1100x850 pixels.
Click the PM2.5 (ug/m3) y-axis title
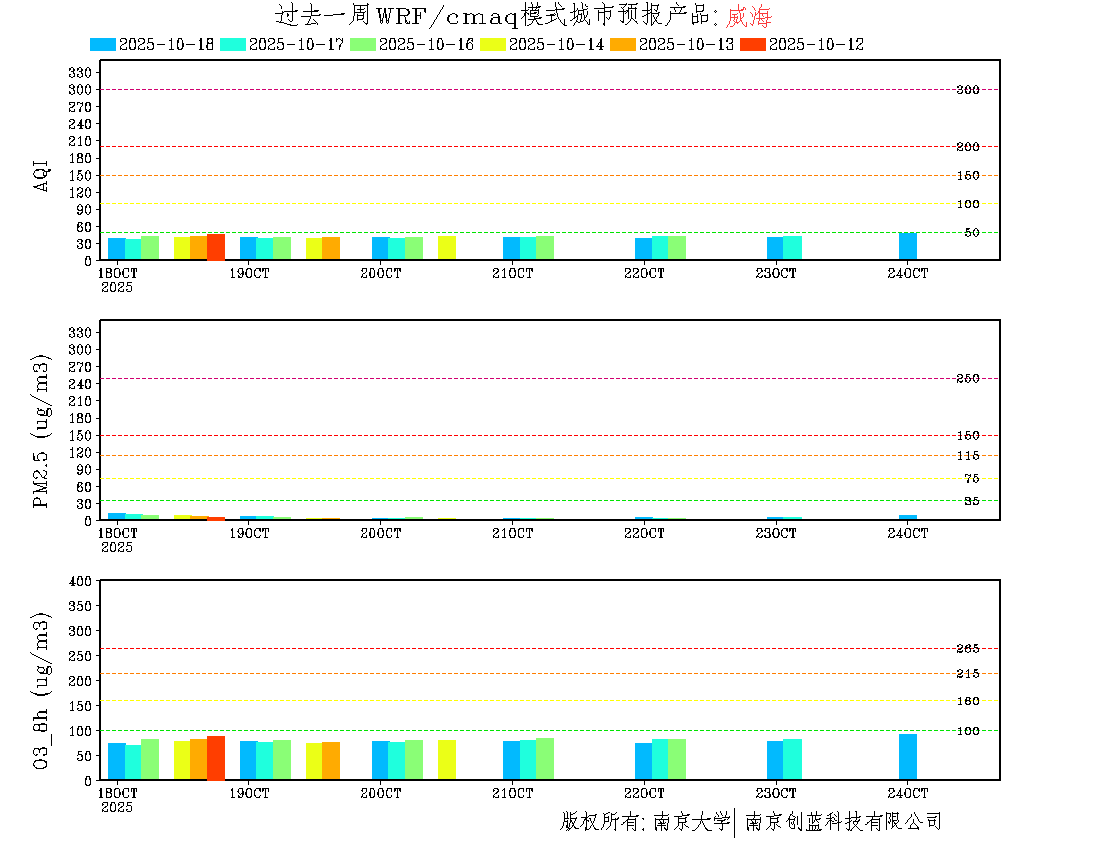pyautogui.click(x=42, y=431)
